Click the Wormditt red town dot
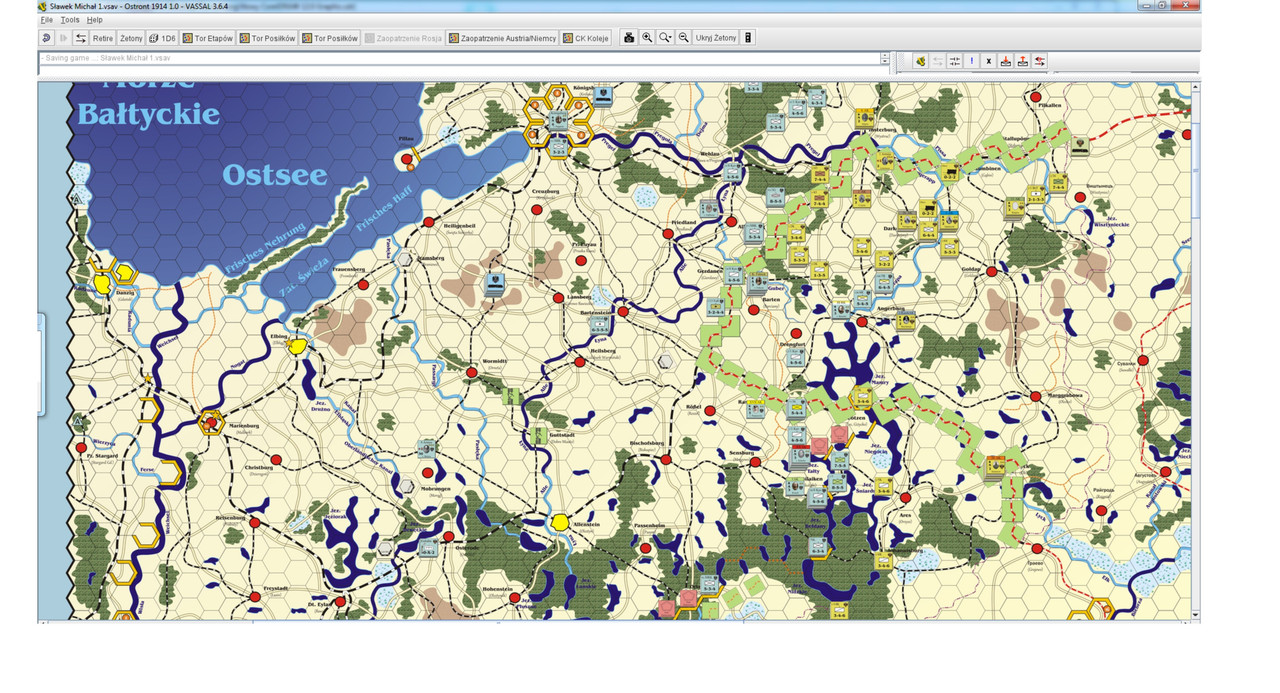The width and height of the screenshot is (1280, 693). pos(471,372)
